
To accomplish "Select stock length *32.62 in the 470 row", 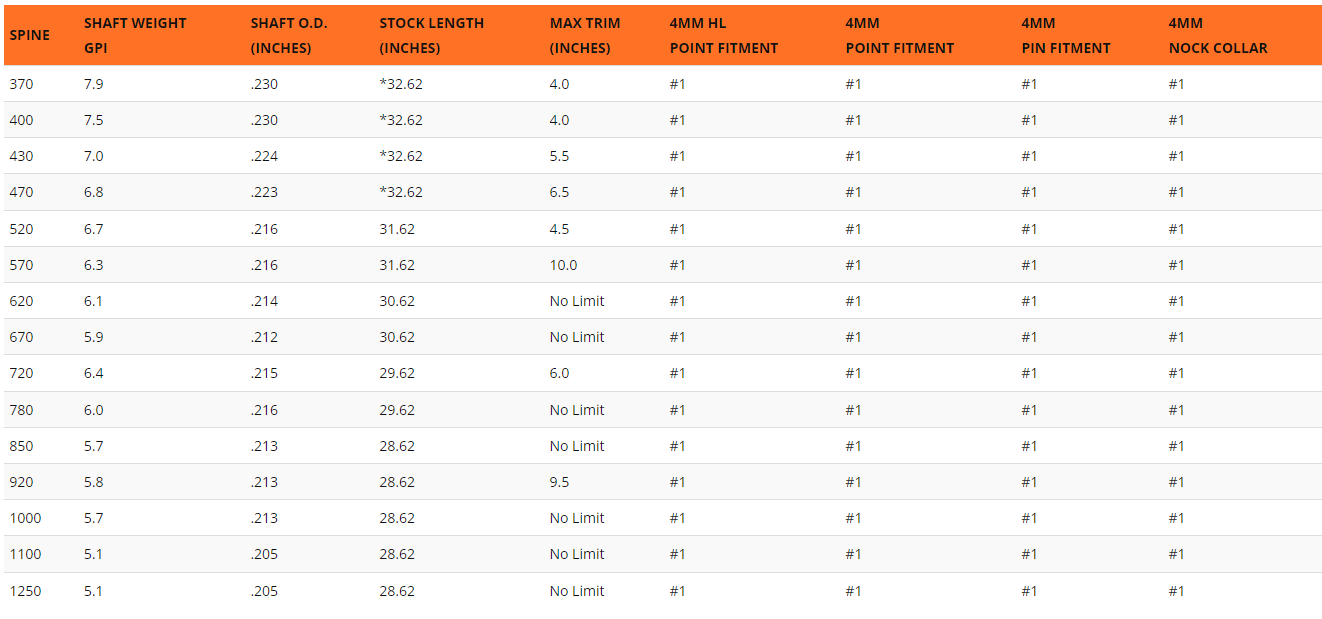I will (x=401, y=192).
